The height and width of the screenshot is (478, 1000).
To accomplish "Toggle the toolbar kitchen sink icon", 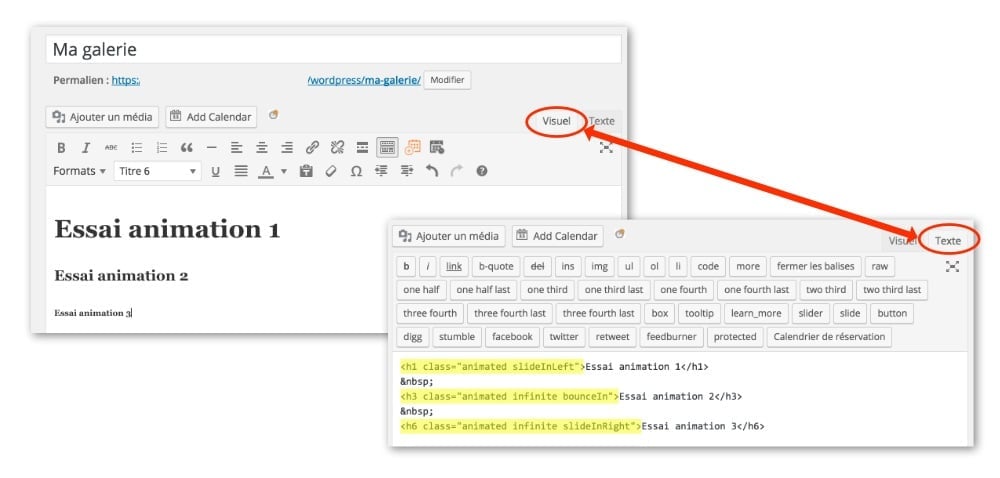I will coord(387,148).
